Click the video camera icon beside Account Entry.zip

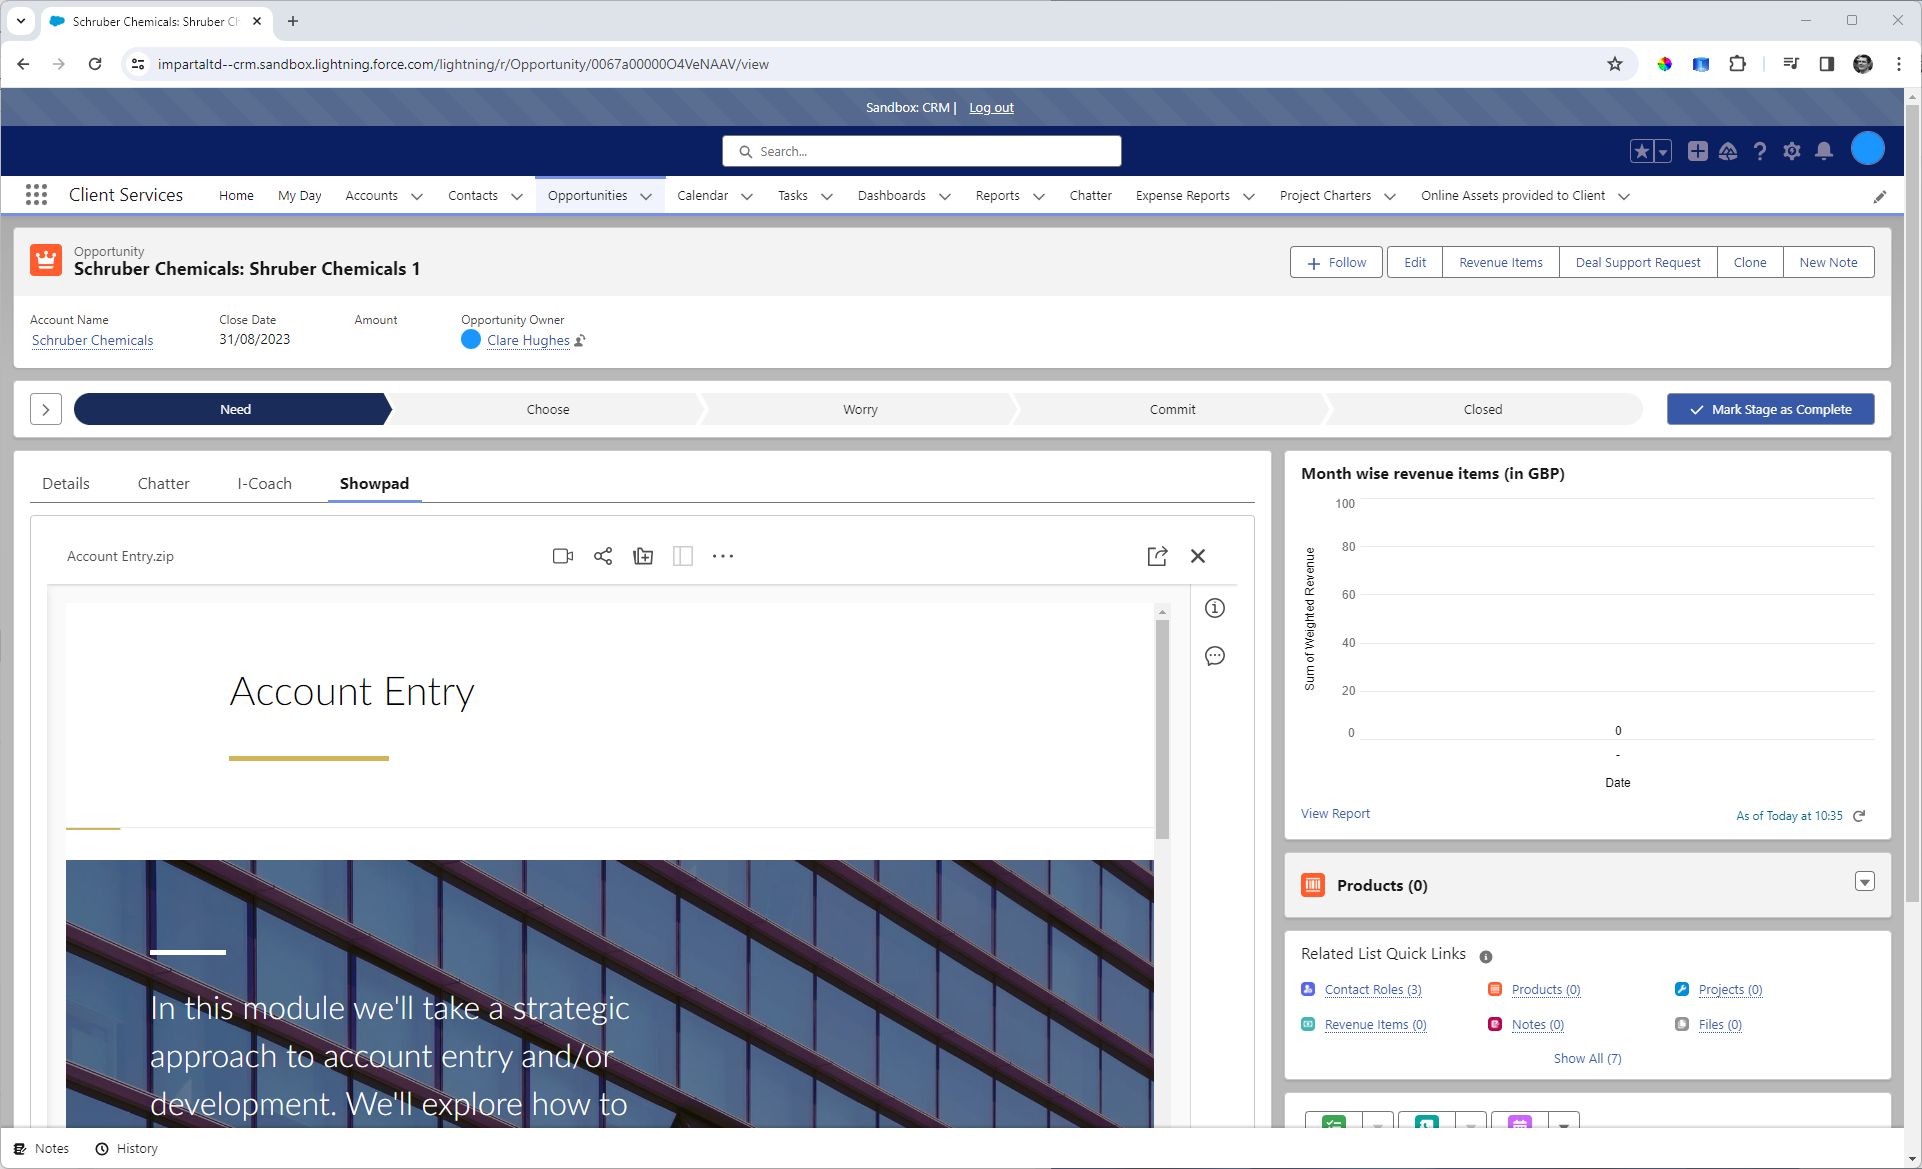563,556
